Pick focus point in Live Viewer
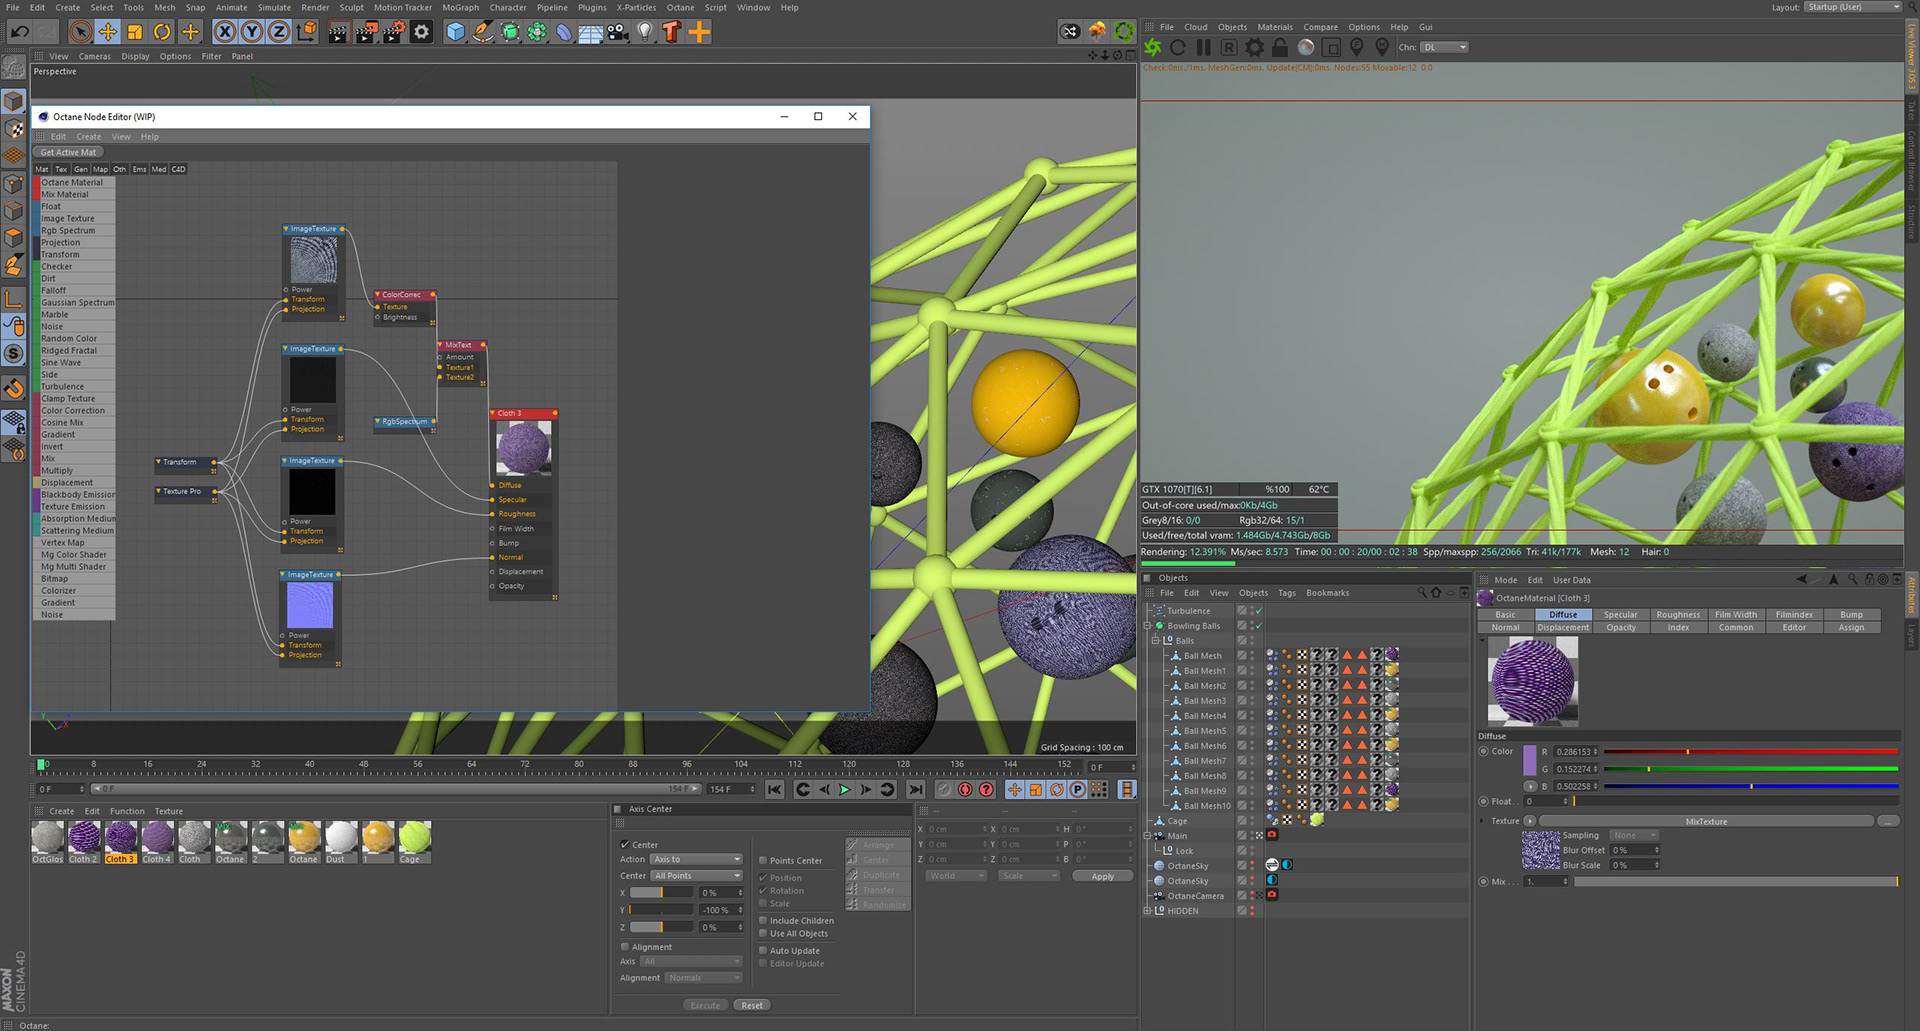Image resolution: width=1920 pixels, height=1031 pixels. tap(1357, 47)
